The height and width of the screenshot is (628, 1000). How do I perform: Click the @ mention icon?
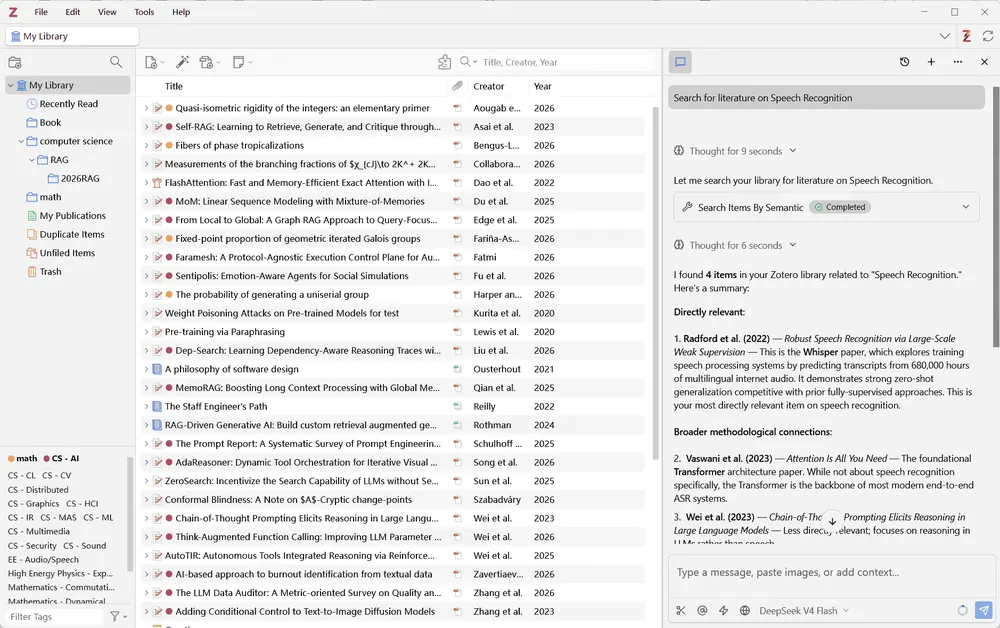coord(702,610)
